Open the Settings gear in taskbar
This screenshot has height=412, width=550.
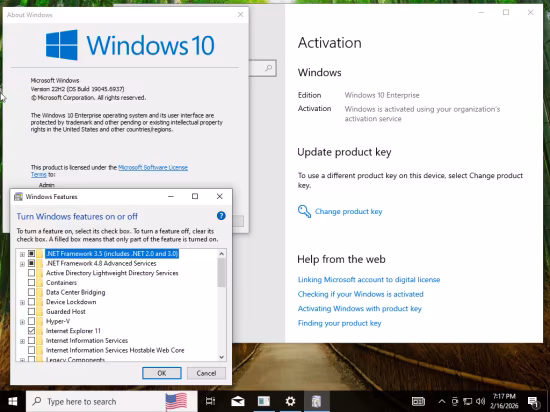tap(290, 401)
